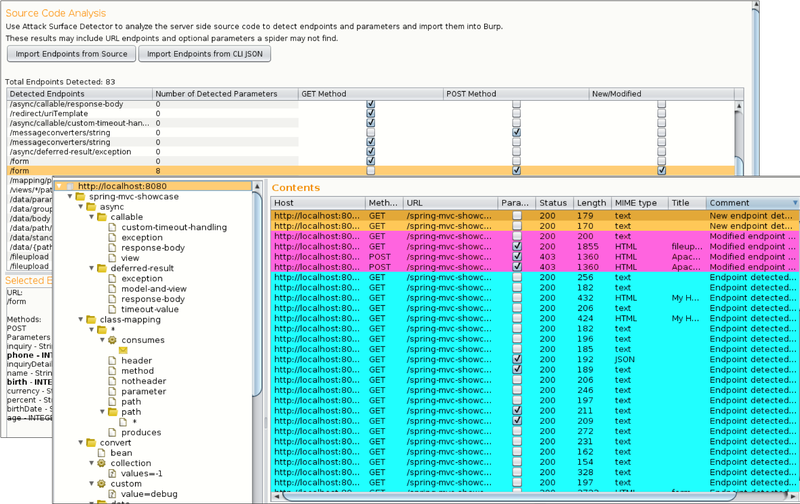
Task: Click Import Endpoints from CLI JSON button
Action: coord(204,54)
